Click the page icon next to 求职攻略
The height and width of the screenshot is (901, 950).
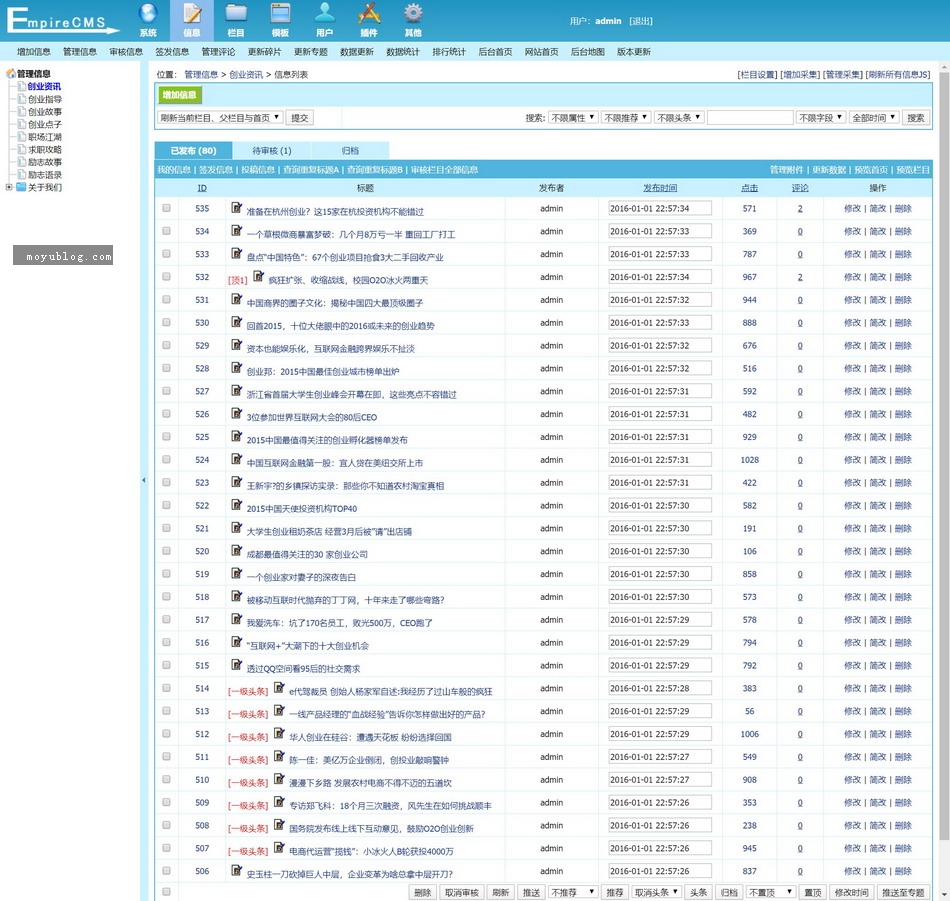(22, 149)
